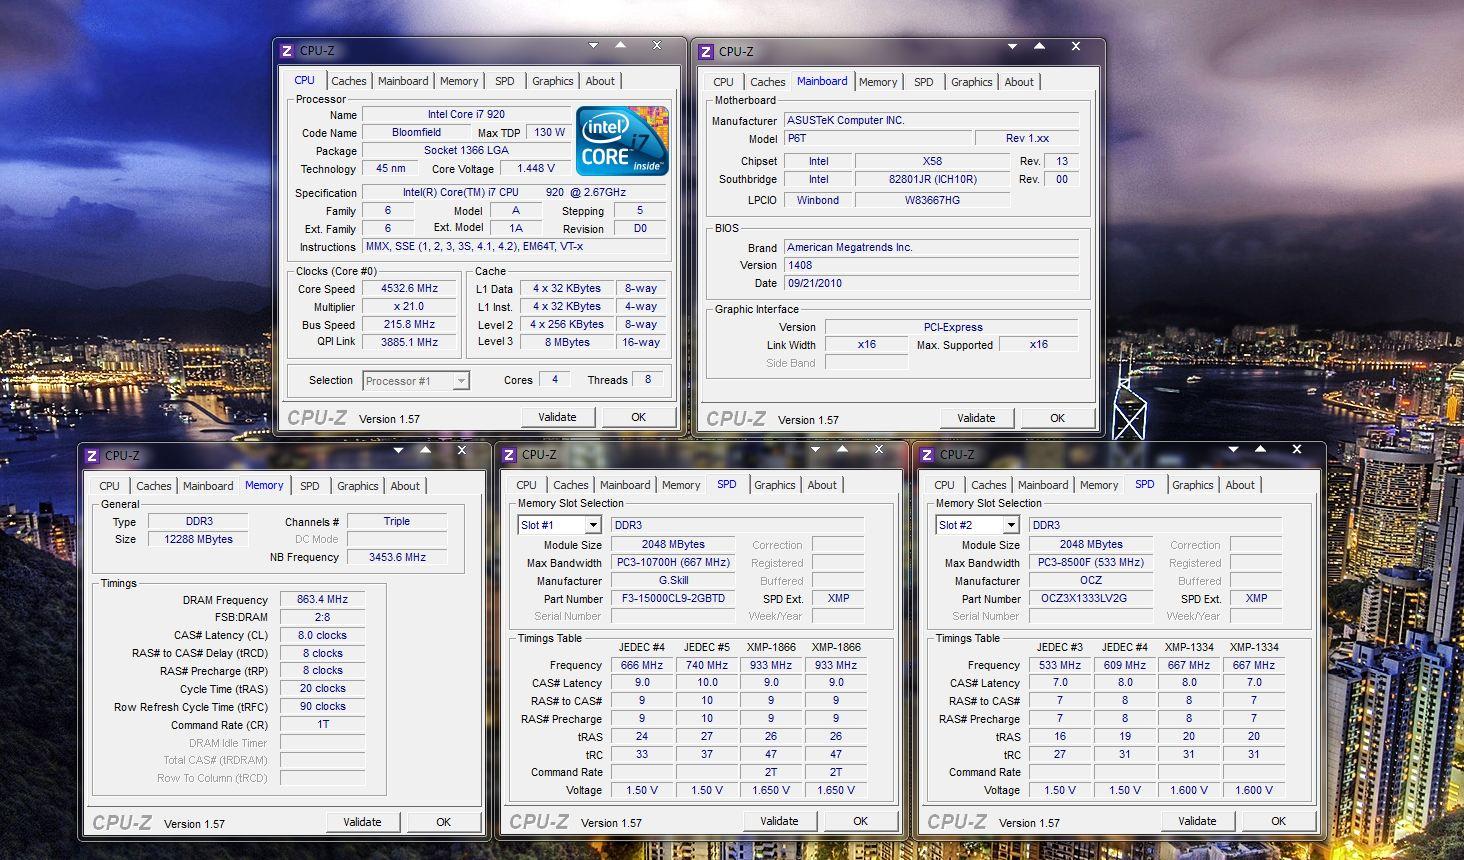
Task: Click the ASUSTeK Computer INC. manufacturer field
Action: tap(931, 120)
